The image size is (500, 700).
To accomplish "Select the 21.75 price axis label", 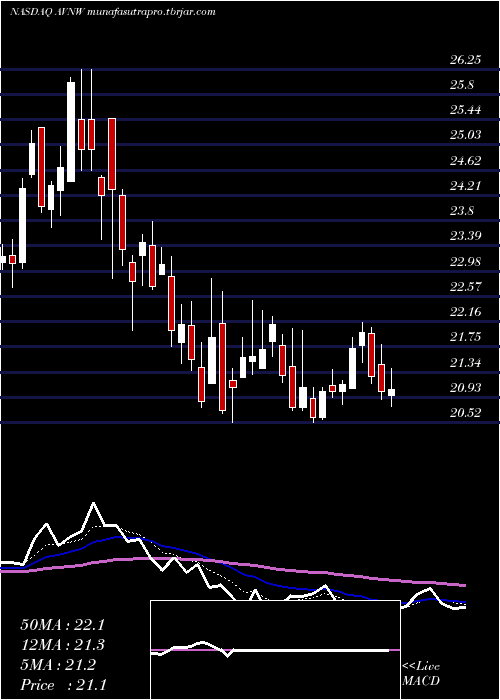I will 466,337.
